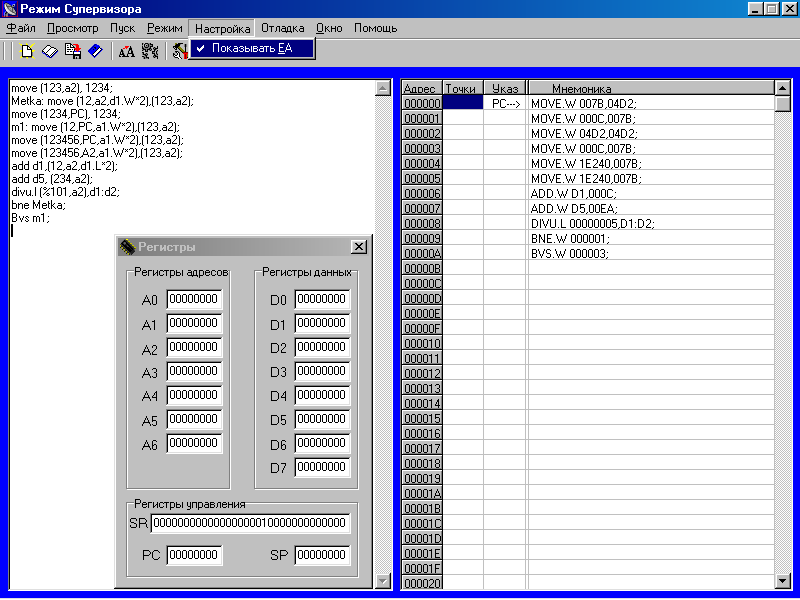Toggle breakpoint cell for address 000008
This screenshot has height=600, width=800.
[x=462, y=223]
